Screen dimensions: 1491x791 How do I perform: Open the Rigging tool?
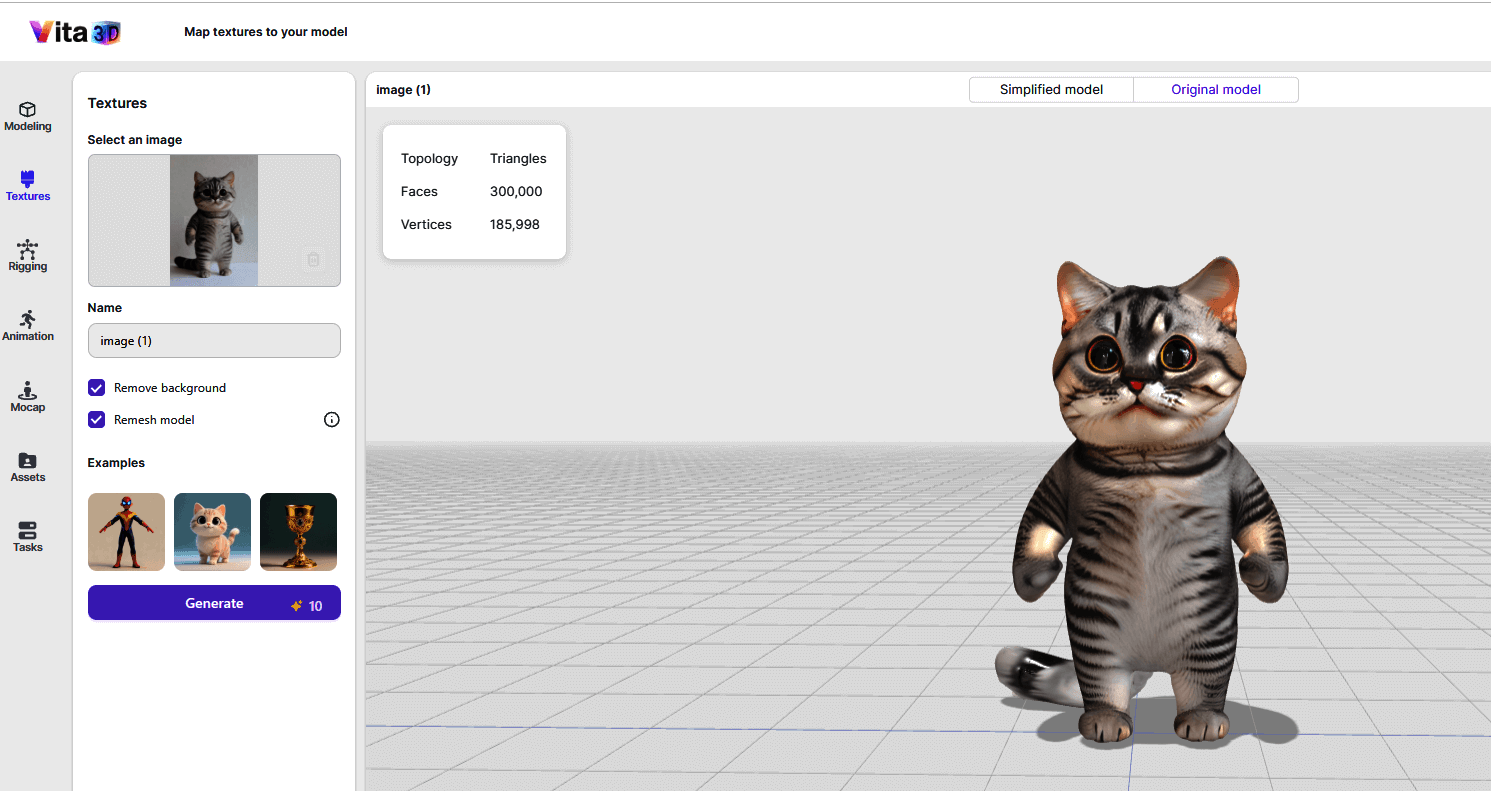(x=28, y=256)
